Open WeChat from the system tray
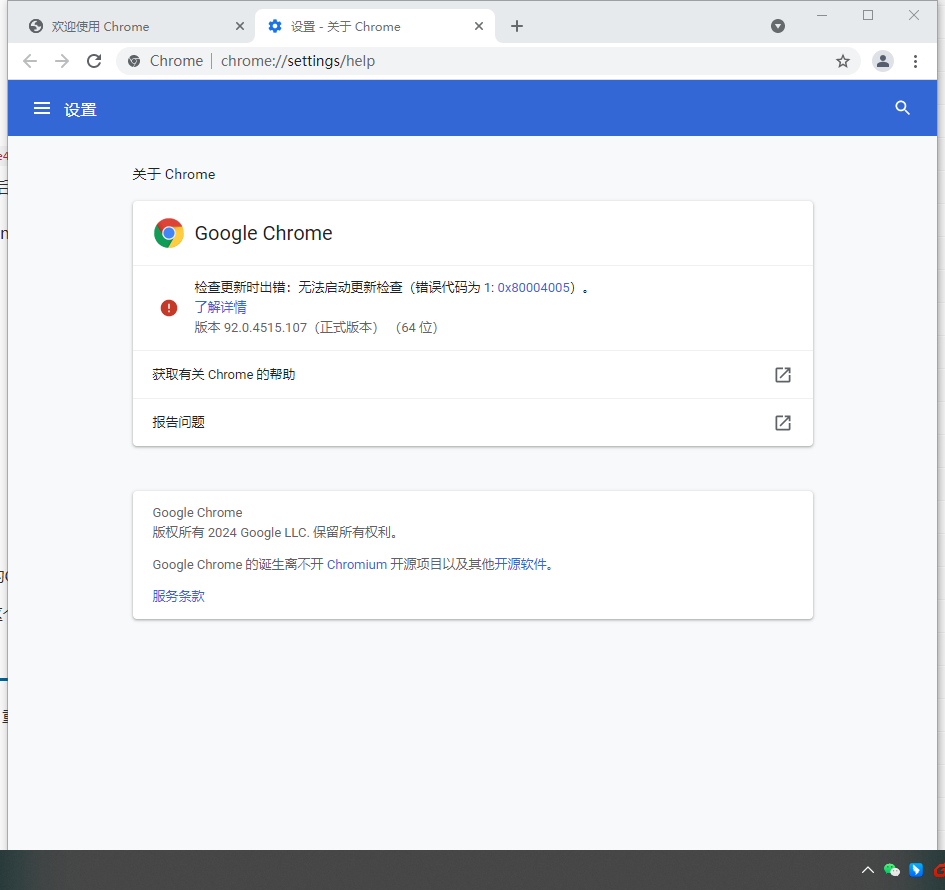This screenshot has height=890, width=945. (x=892, y=870)
